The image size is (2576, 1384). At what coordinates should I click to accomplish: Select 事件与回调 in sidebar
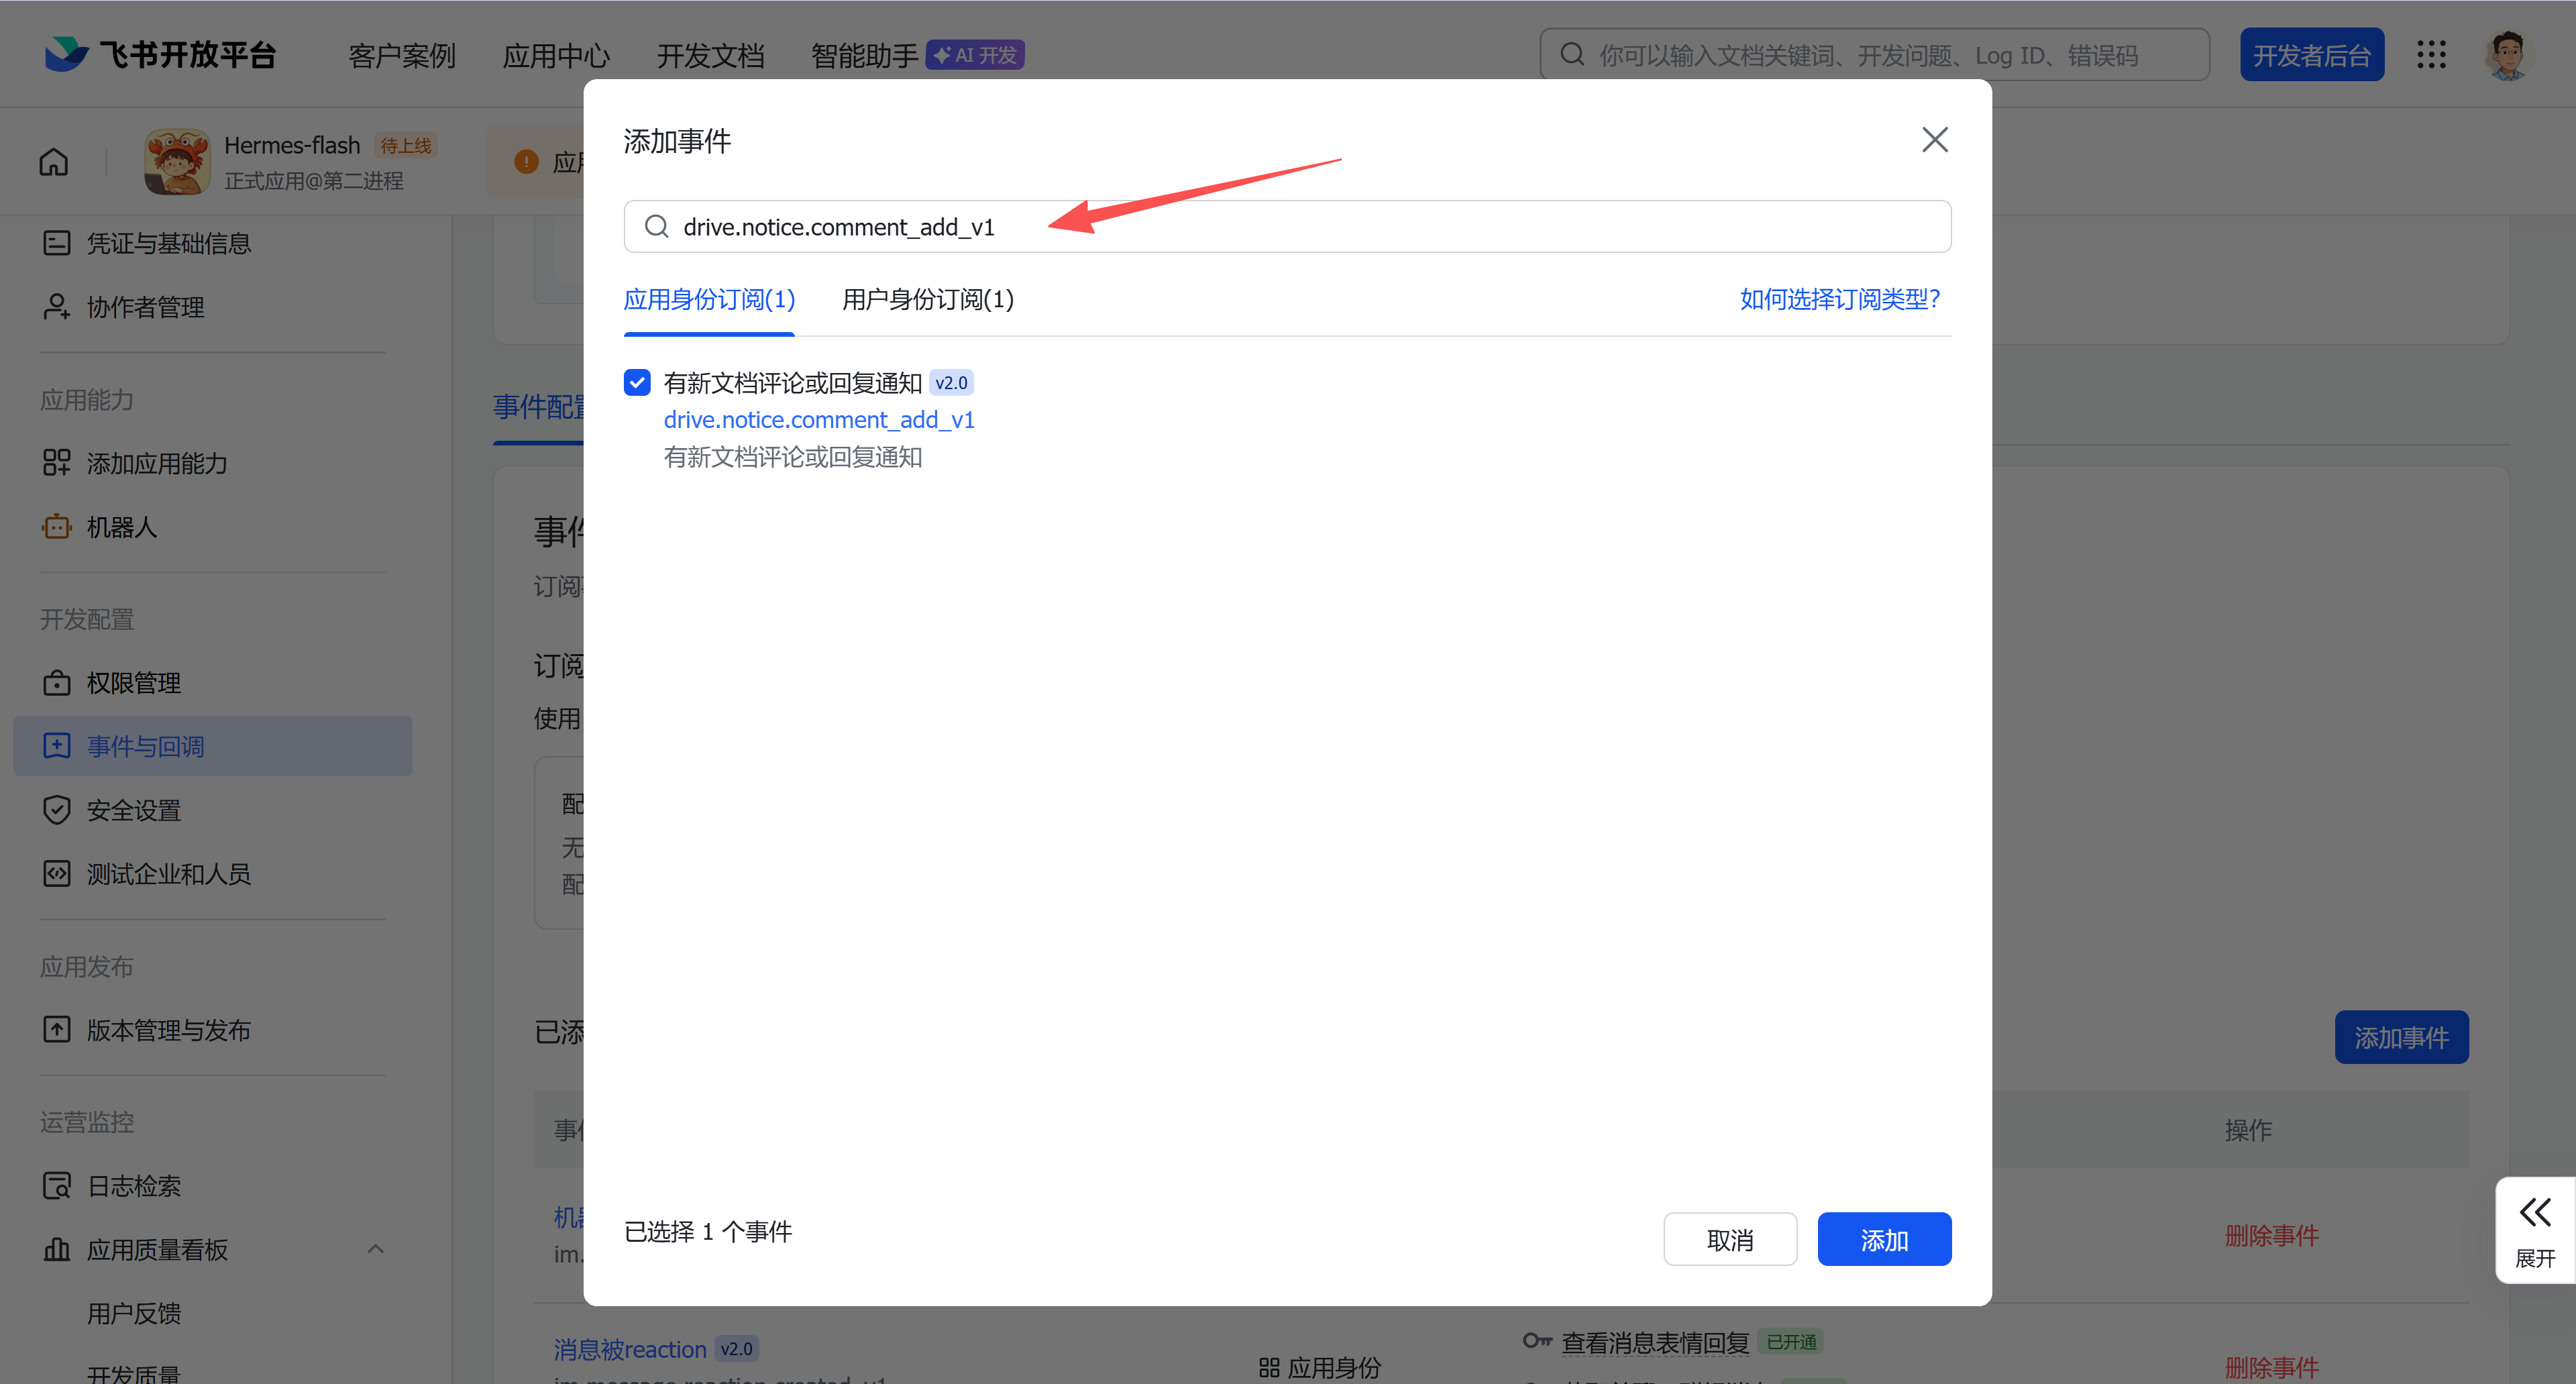(212, 746)
